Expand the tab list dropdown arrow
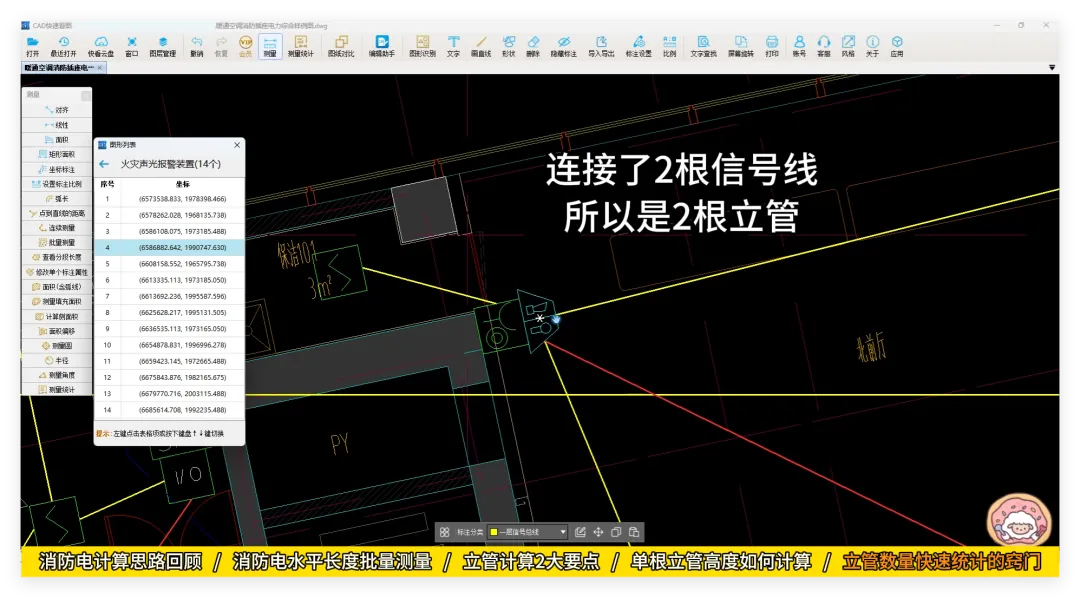The height and width of the screenshot is (598, 1080). point(1052,68)
